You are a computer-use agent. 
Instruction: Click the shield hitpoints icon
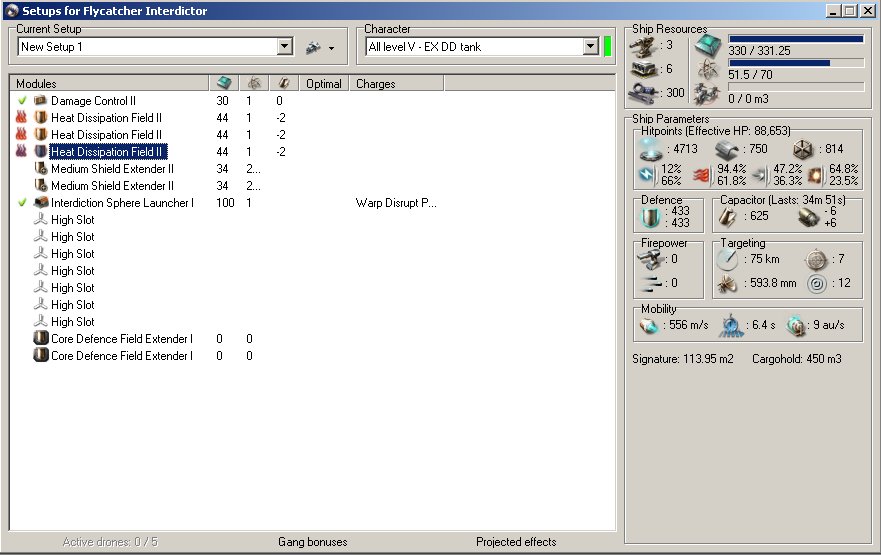[651, 149]
